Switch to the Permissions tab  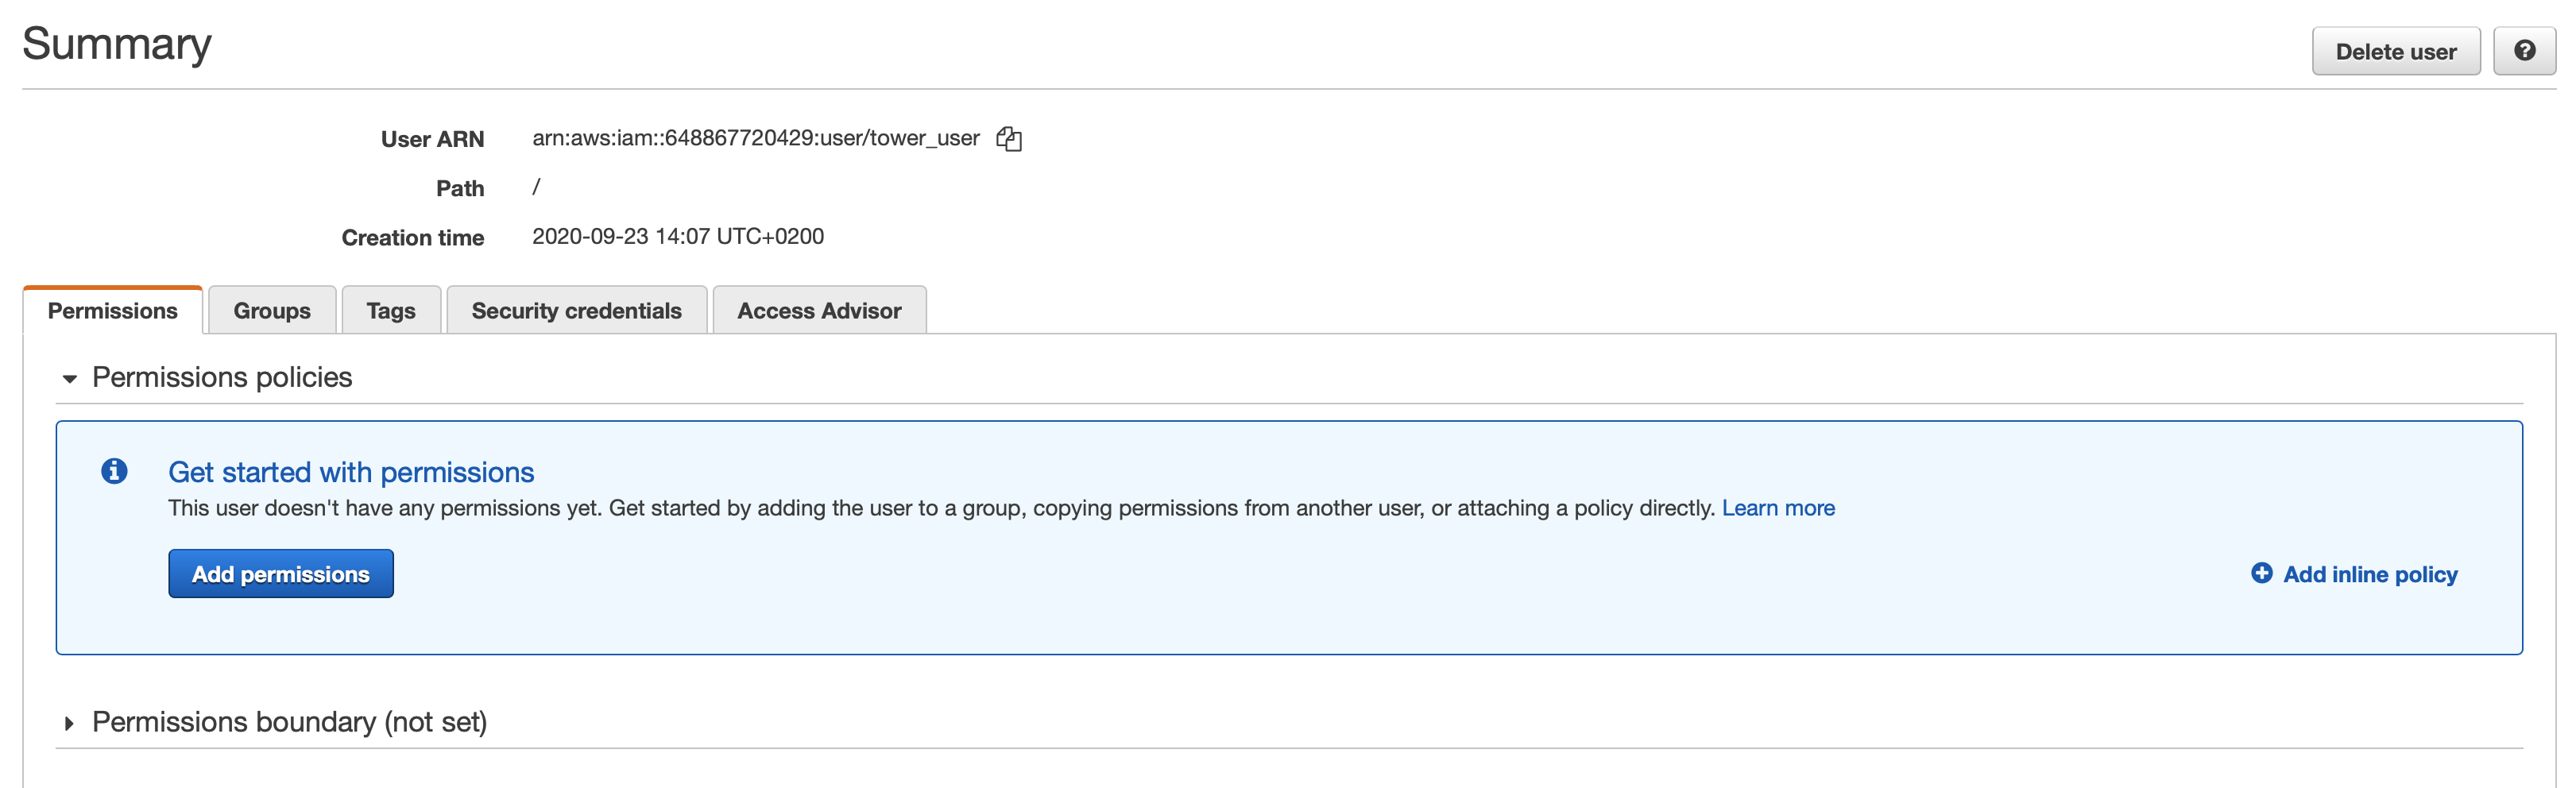(x=113, y=311)
